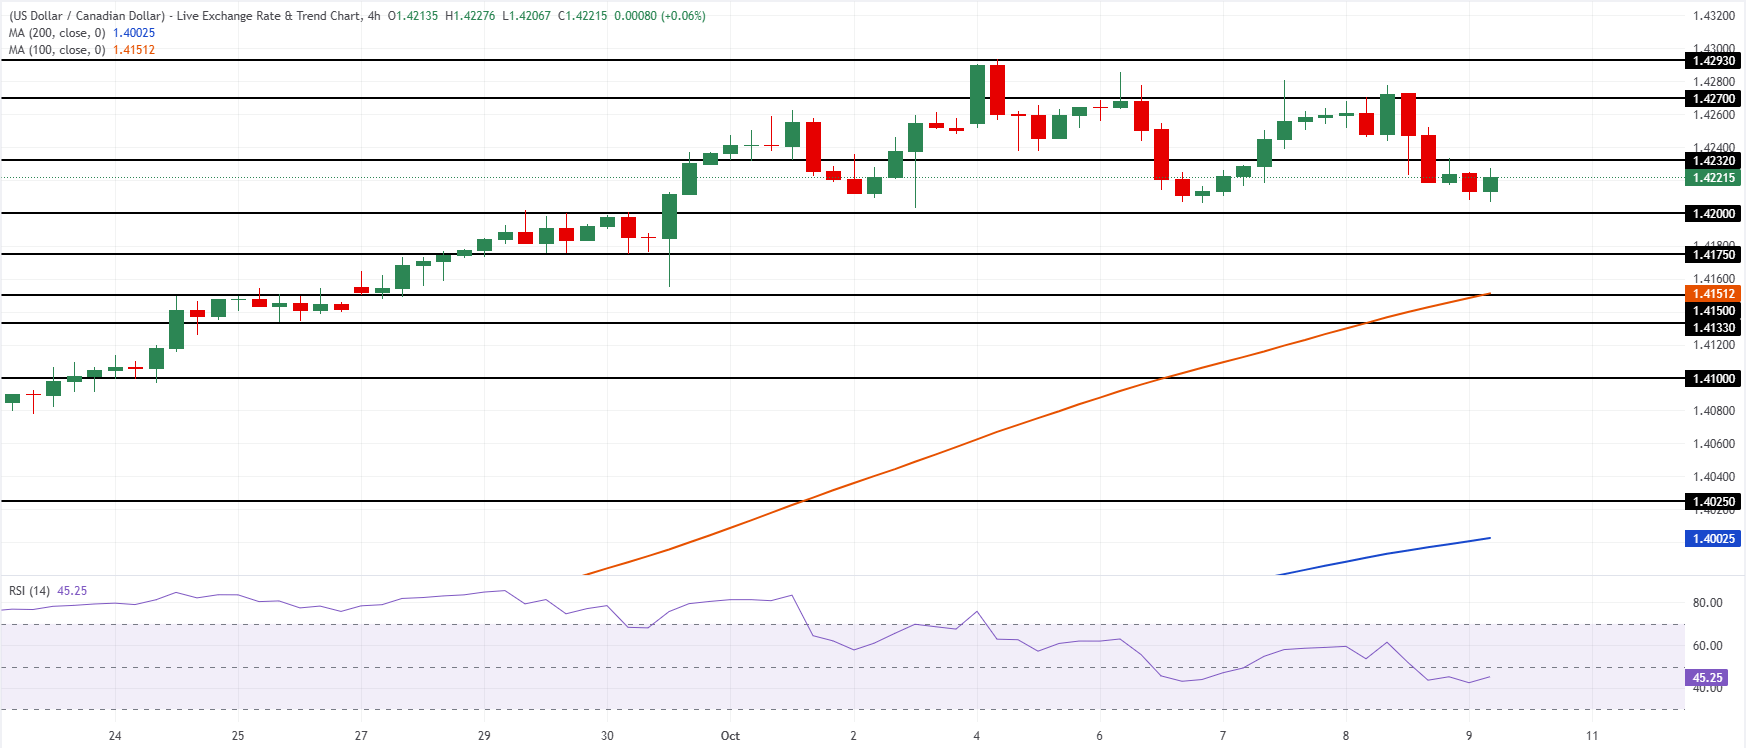Image resolution: width=1746 pixels, height=748 pixels.
Task: Click the 1.42000 horizontal level price tag
Action: (1713, 214)
